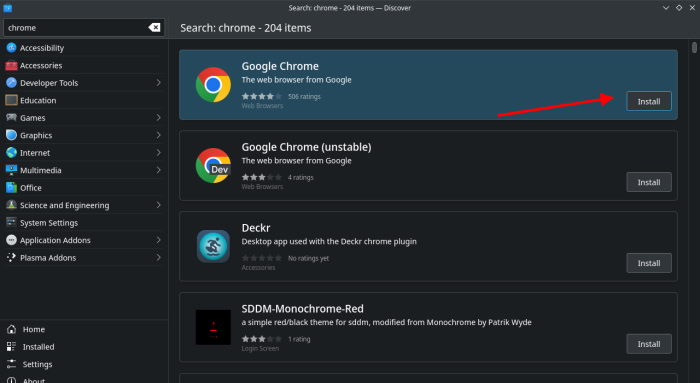Click the Education category icon
Screen dimensions: 700x383
12,100
